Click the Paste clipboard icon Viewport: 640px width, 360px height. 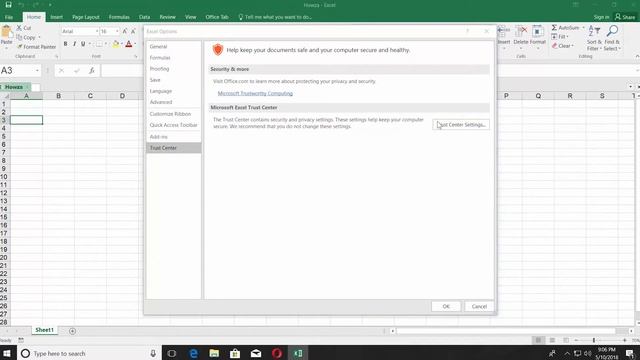click(x=6, y=32)
